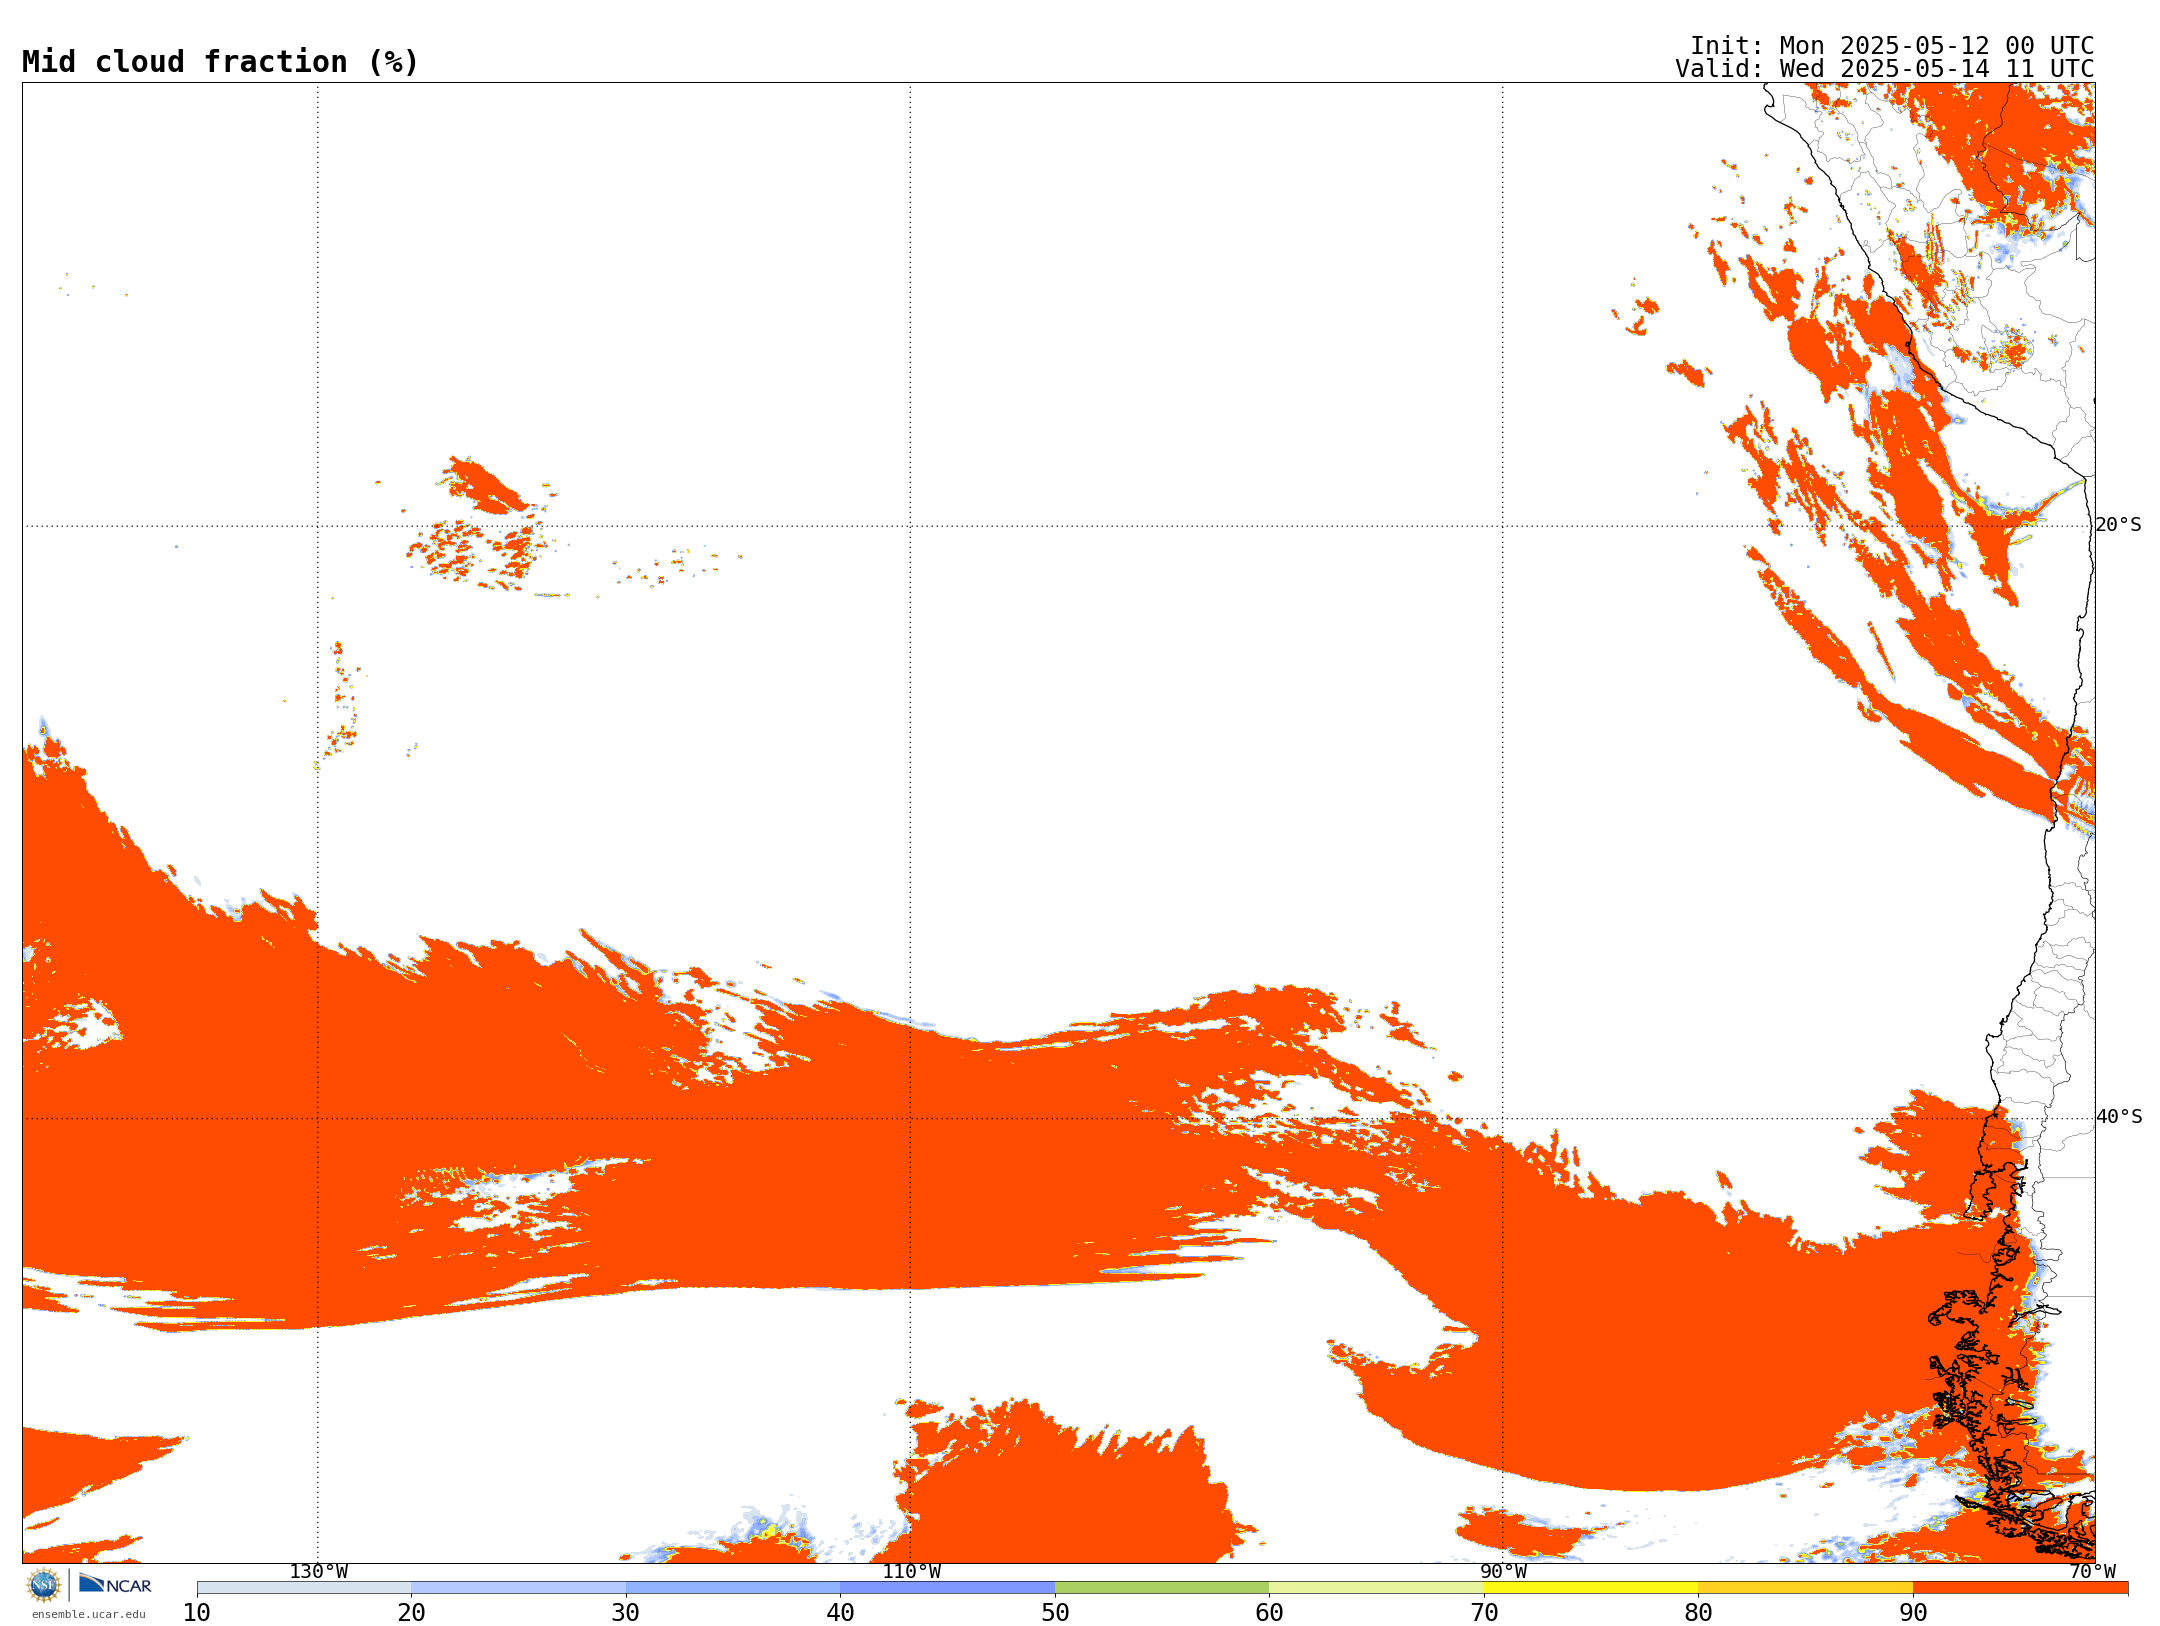Click the NSF logo icon
Image resolution: width=2160 pixels, height=1626 pixels.
click(x=44, y=1585)
